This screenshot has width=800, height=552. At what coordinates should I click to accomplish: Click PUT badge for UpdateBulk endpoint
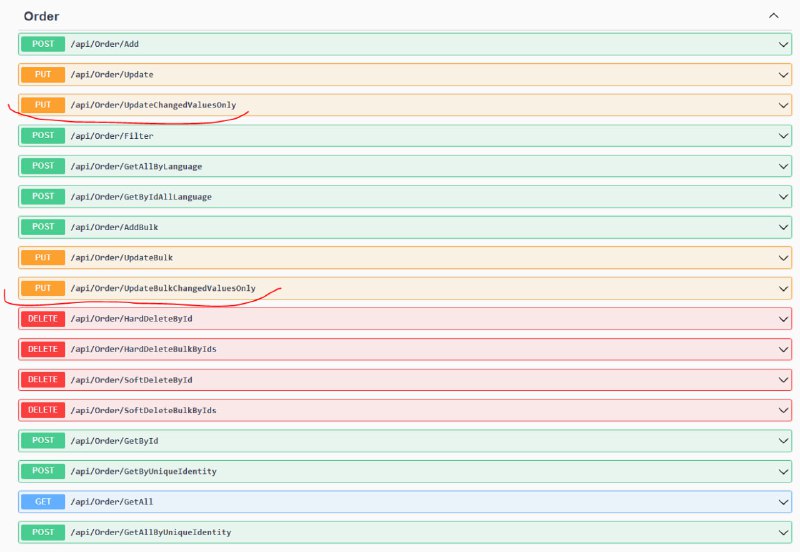(x=43, y=258)
